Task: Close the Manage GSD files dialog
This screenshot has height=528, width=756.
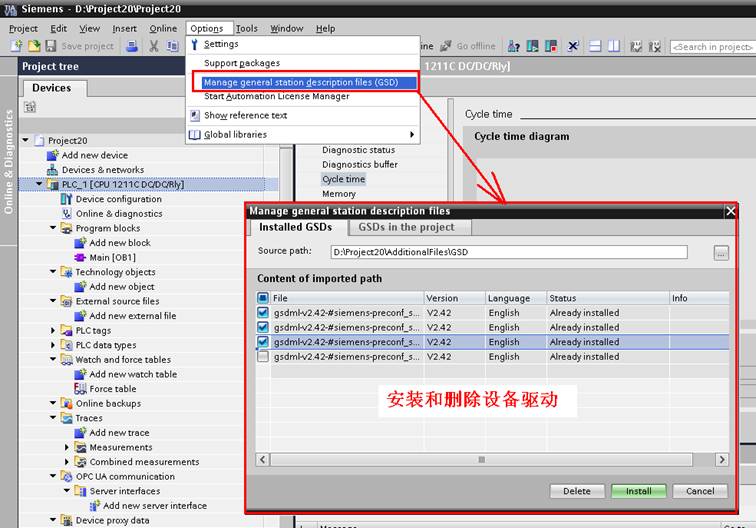Action: pos(730,211)
